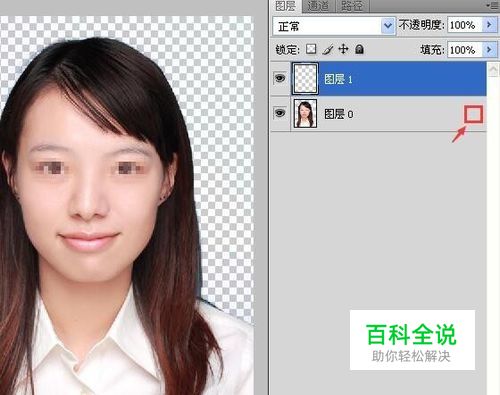The height and width of the screenshot is (395, 500).
Task: Click the 填充 fill value field
Action: (x=465, y=50)
